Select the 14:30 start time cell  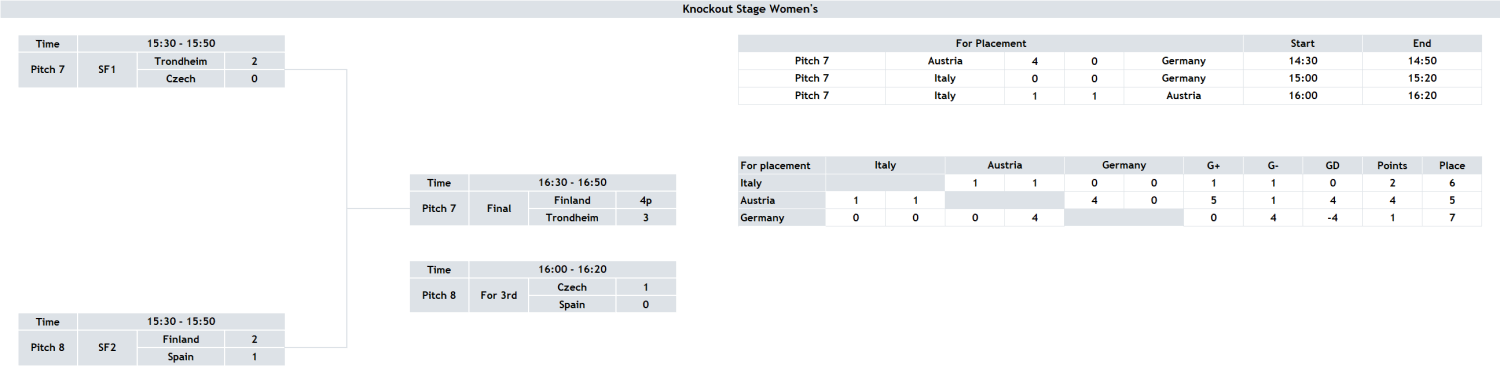coord(1303,61)
